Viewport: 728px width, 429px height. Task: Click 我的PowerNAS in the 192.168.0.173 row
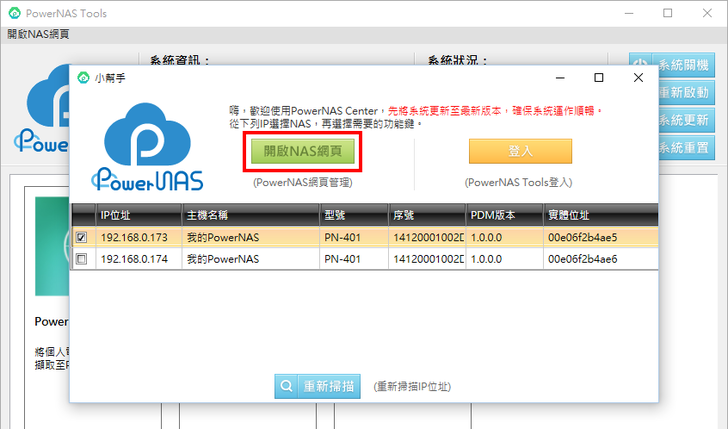click(223, 237)
